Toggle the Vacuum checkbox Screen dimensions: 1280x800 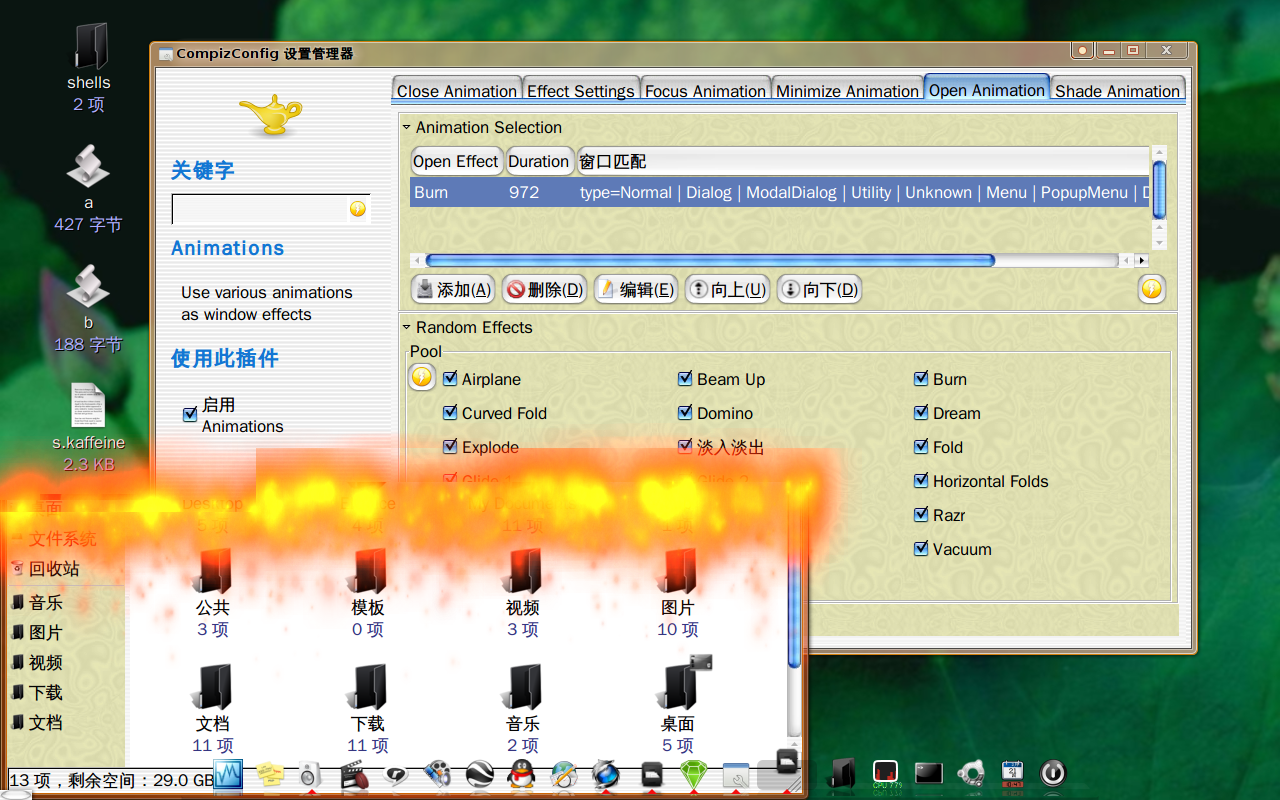coord(921,549)
